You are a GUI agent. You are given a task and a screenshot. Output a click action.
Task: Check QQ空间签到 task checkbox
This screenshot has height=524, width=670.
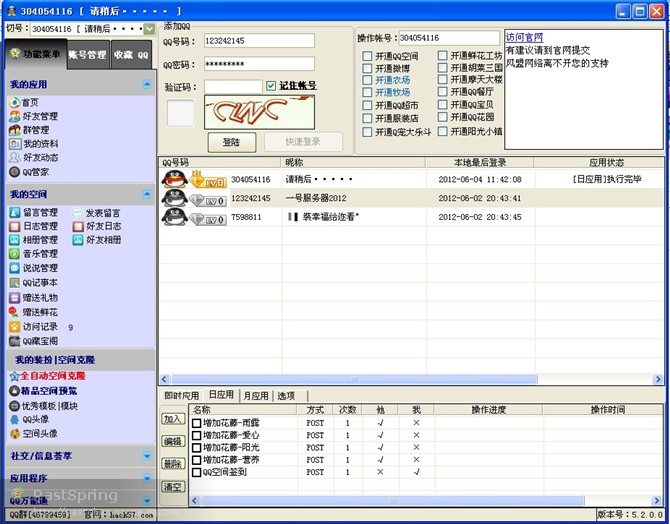[197, 472]
